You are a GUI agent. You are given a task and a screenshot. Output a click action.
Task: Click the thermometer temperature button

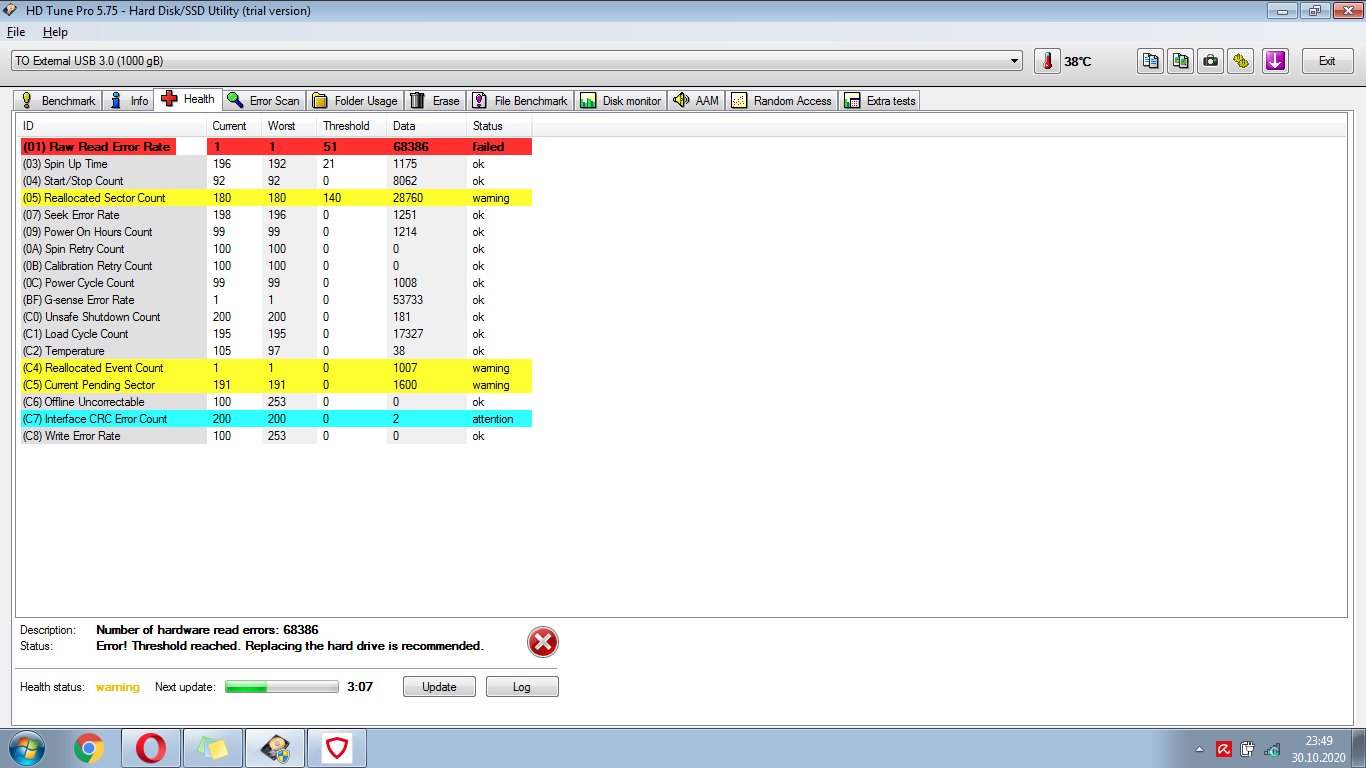point(1047,61)
